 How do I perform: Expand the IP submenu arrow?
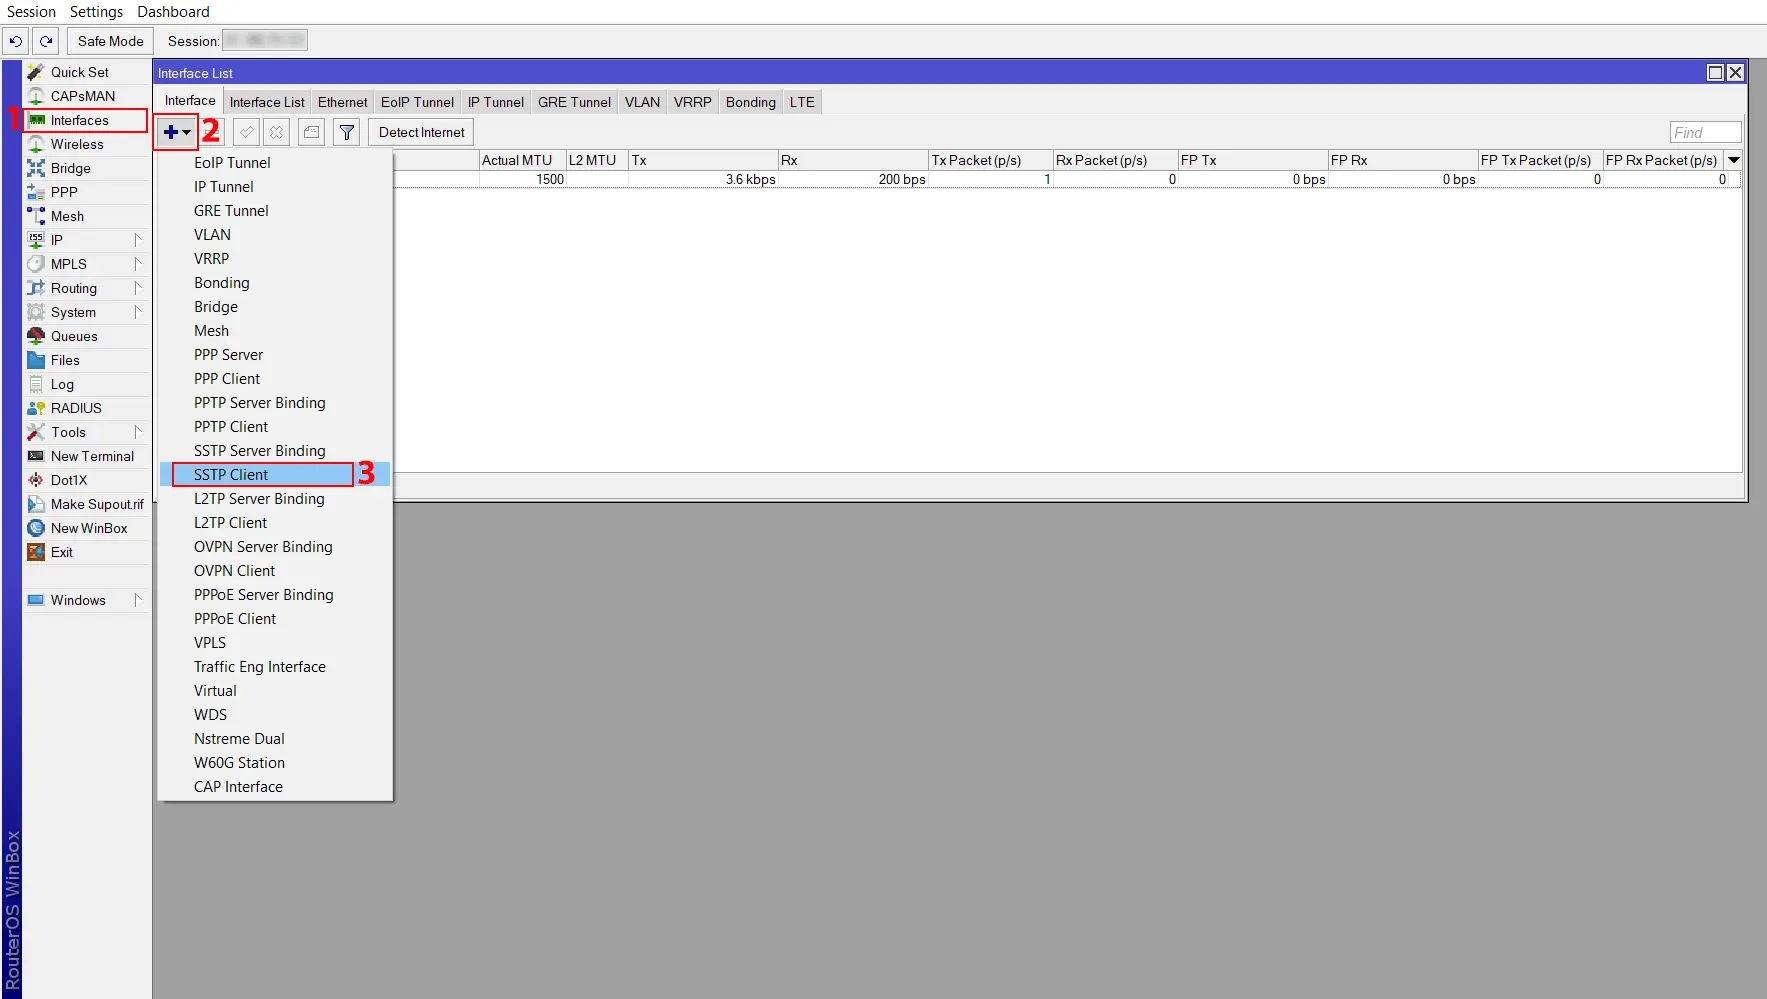pos(140,239)
